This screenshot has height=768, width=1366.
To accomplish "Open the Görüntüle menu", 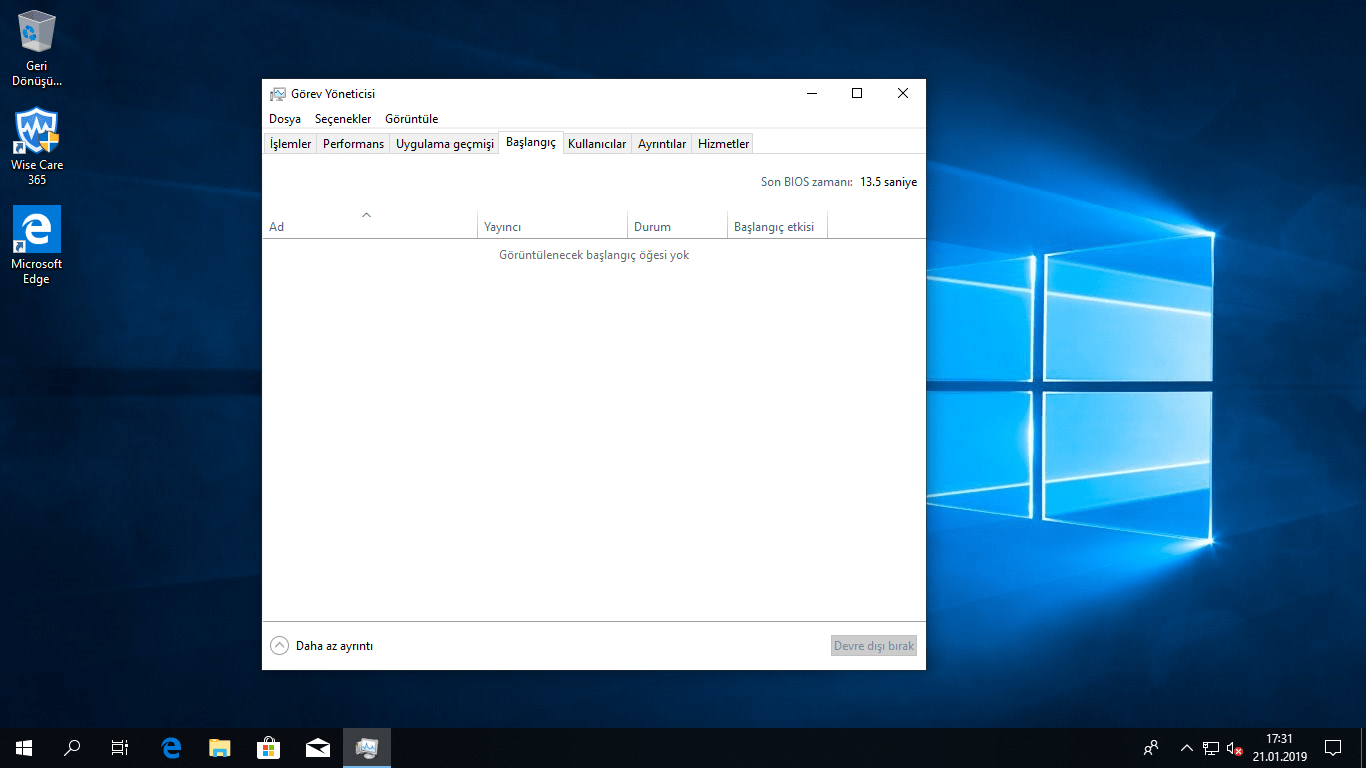I will [x=412, y=119].
